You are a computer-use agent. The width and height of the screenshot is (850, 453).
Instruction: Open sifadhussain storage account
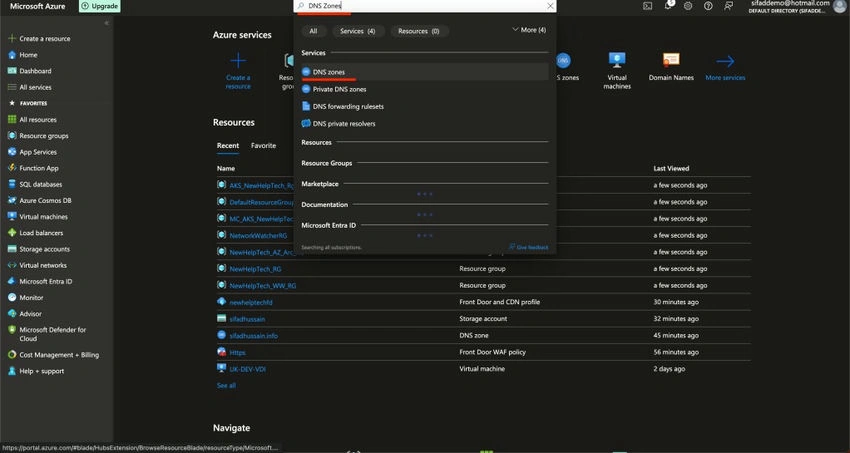click(x=247, y=319)
